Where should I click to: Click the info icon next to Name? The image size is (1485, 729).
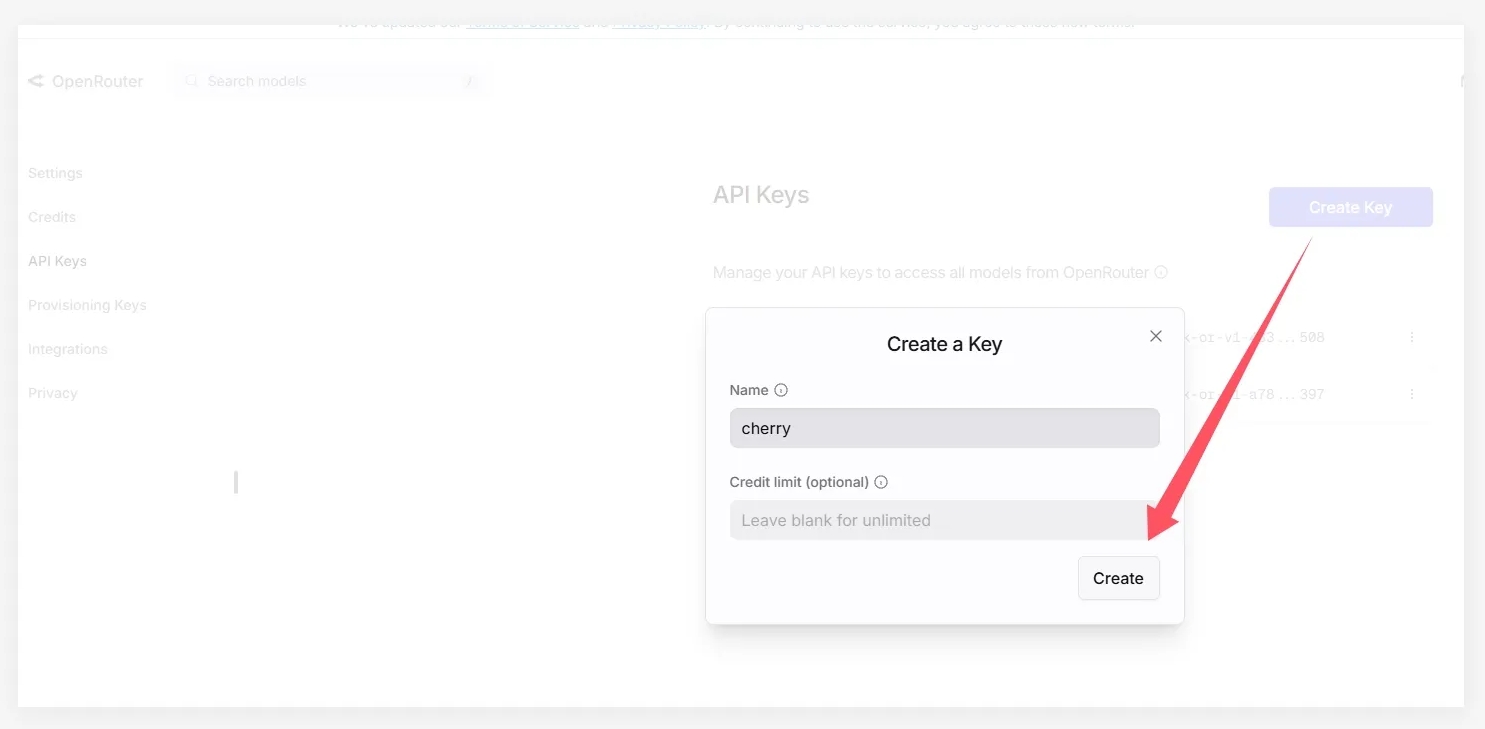coord(781,390)
